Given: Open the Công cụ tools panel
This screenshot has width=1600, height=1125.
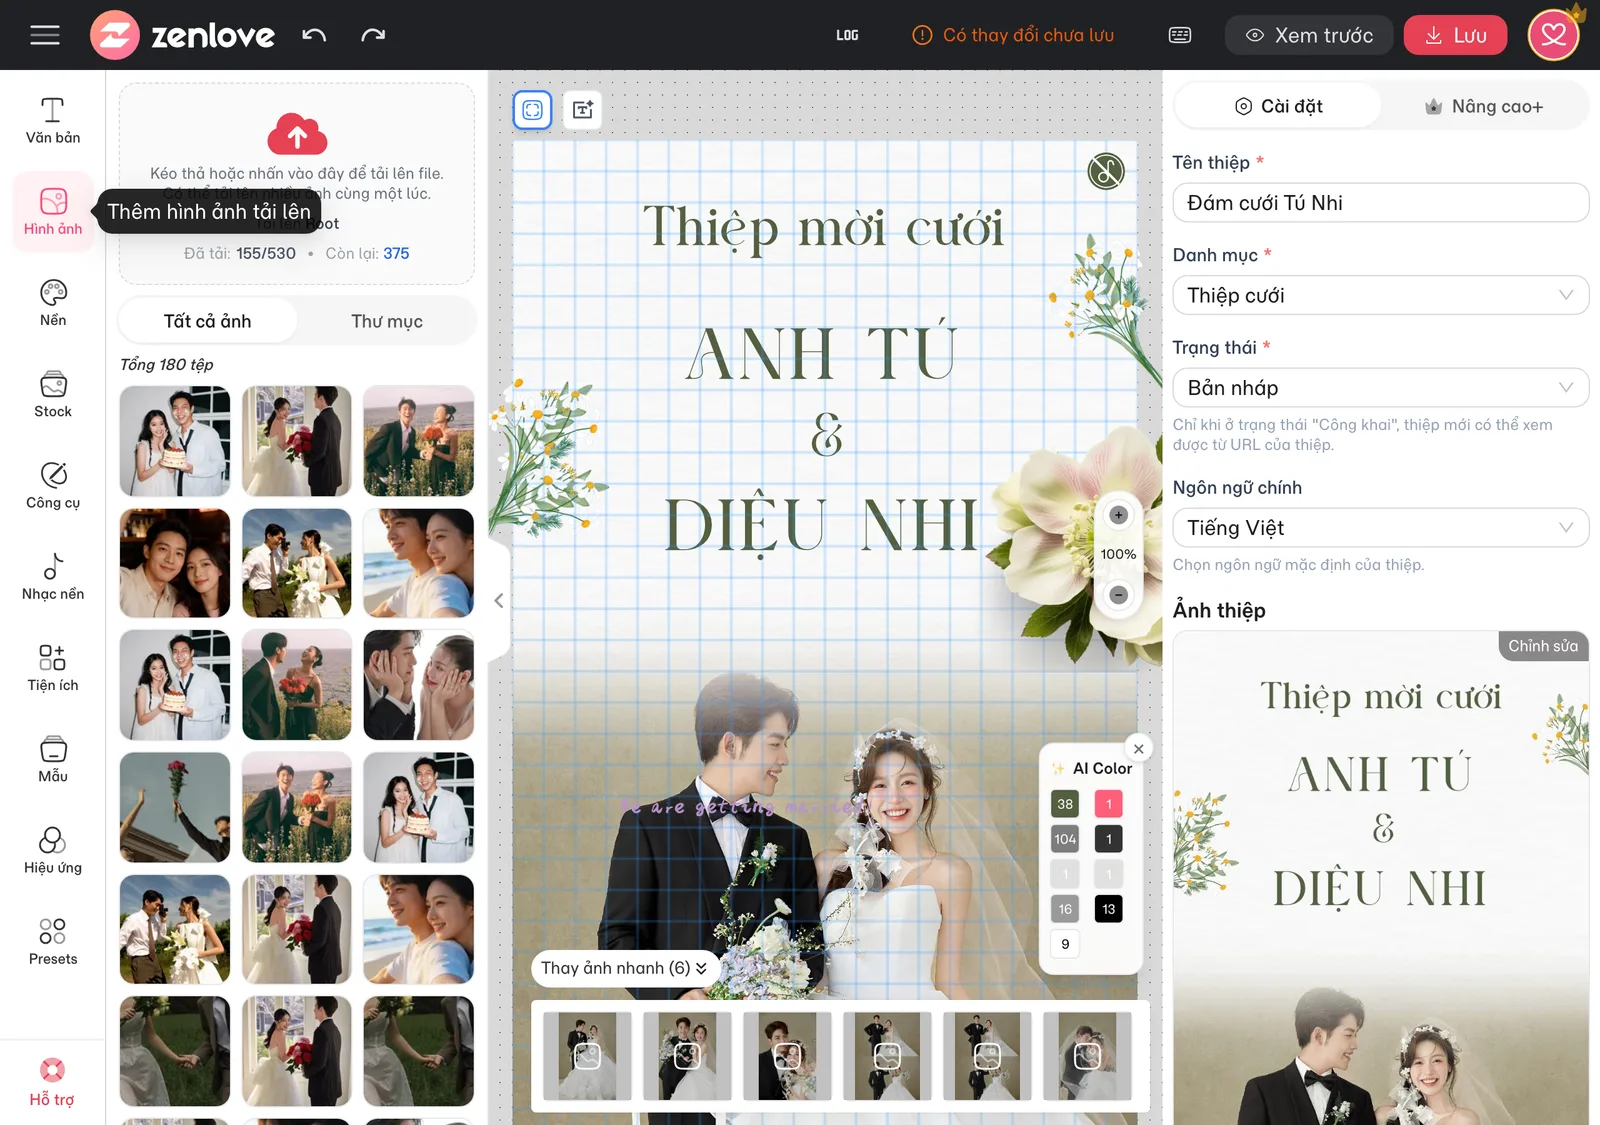Looking at the screenshot, I should (53, 485).
